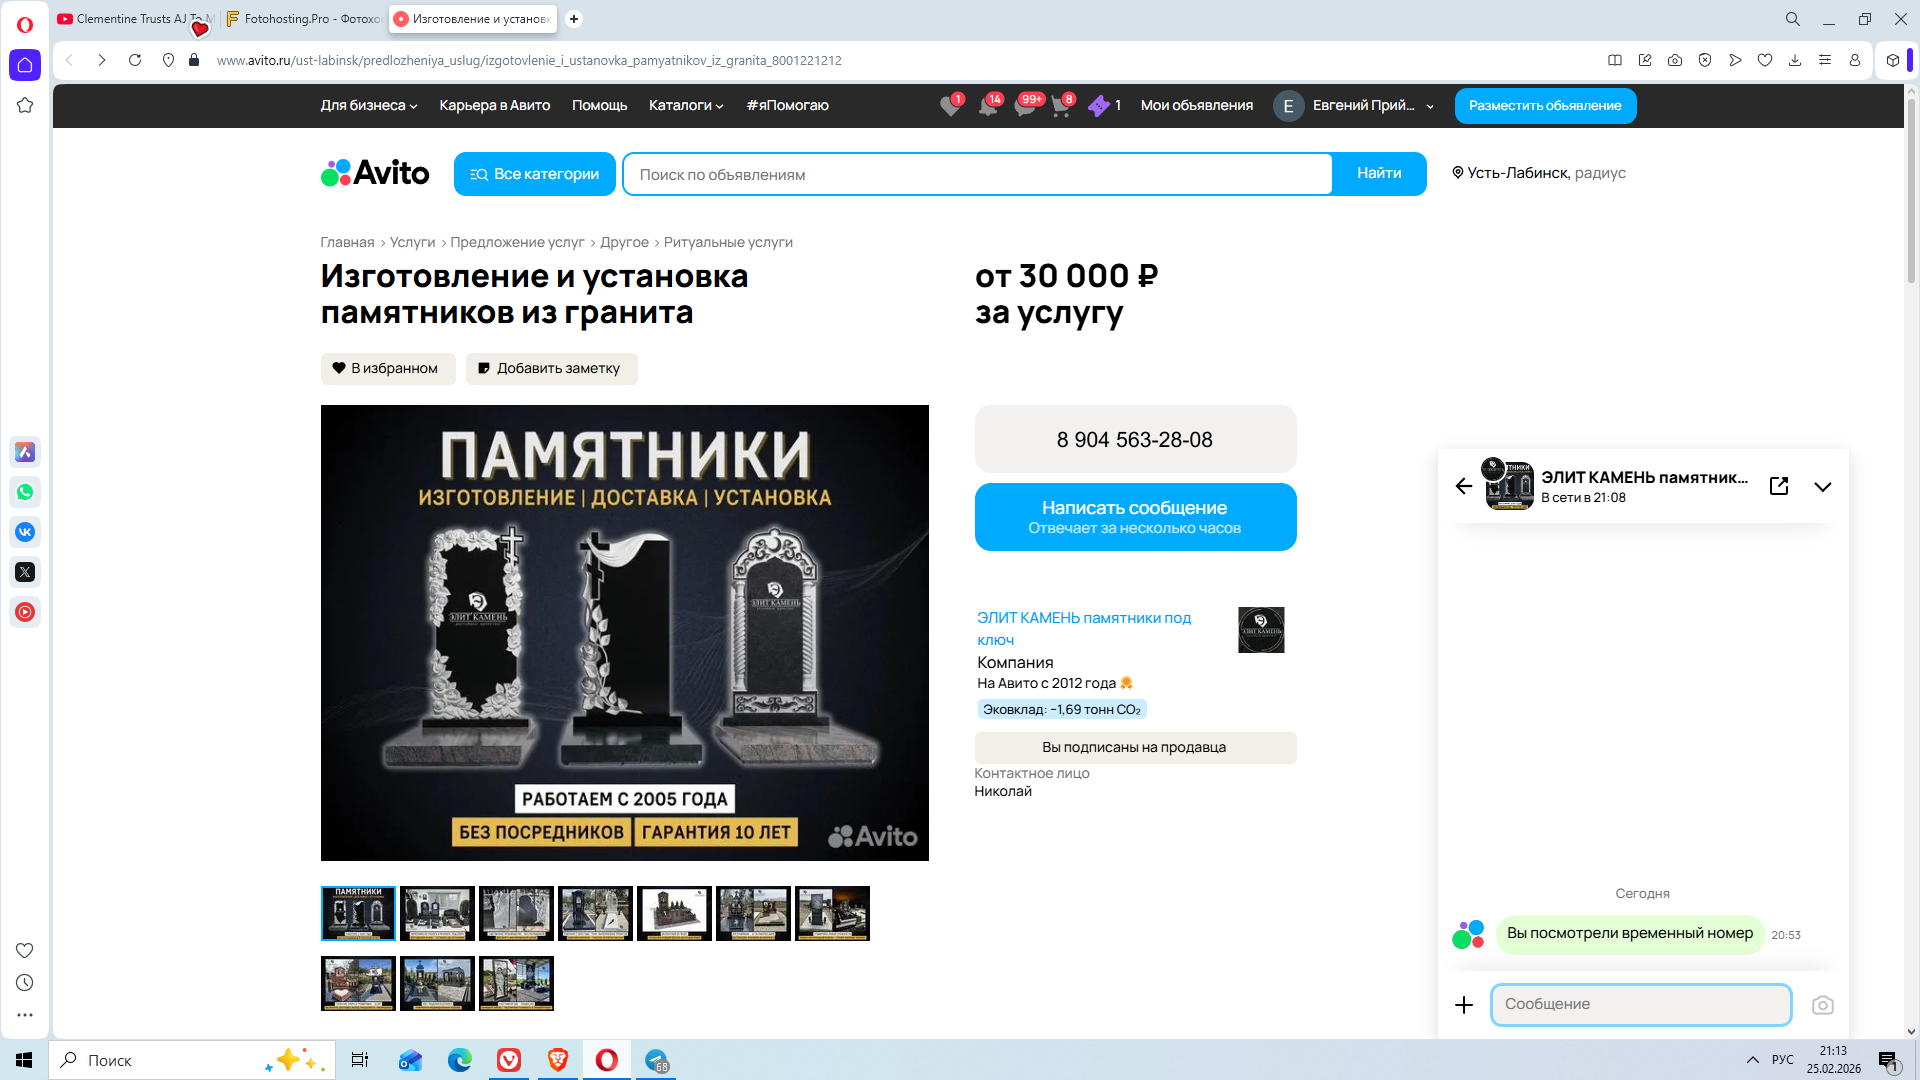This screenshot has height=1080, width=1920.
Task: Open 'Мои объявления' menu item
Action: [1196, 105]
